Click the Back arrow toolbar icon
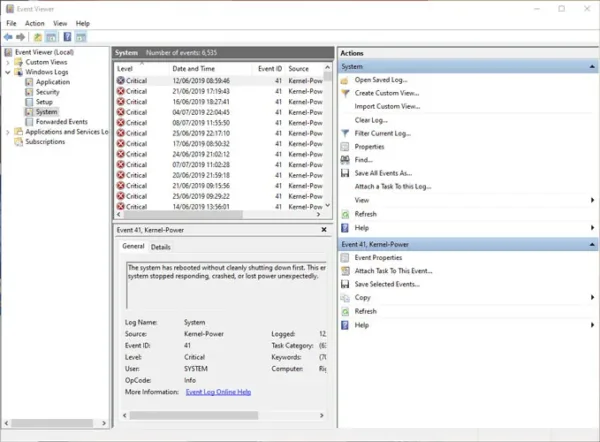The height and width of the screenshot is (442, 600). pos(8,37)
